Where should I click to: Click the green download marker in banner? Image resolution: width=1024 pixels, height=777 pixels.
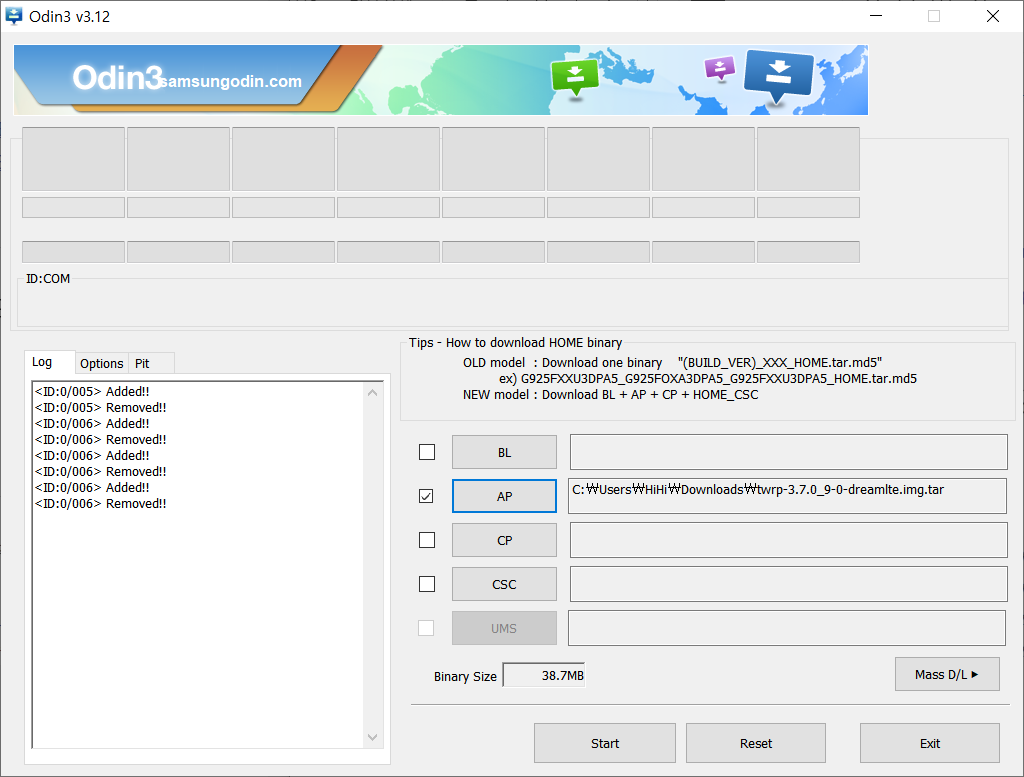575,77
